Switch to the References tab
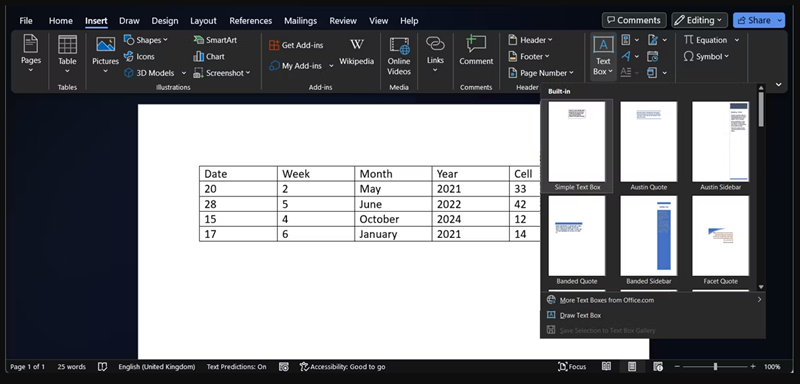The image size is (800, 384). 251,21
